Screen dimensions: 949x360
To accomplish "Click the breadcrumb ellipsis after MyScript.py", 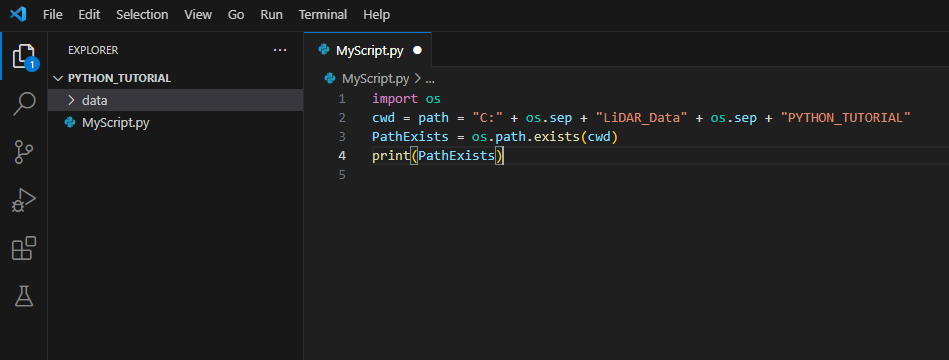I will (430, 79).
